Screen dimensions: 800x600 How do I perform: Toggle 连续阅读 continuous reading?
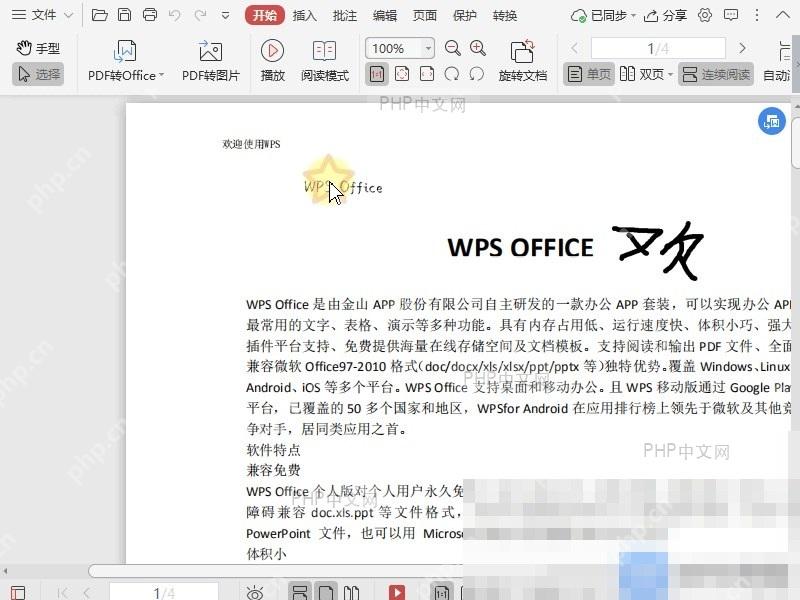(x=716, y=74)
